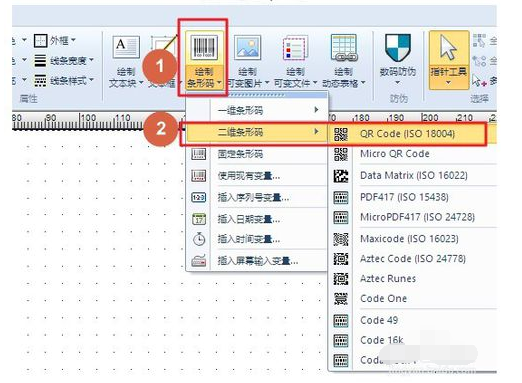Screen dimensions: 522x383
Task: Open the 数码防伪 dropdown arrow
Action: (397, 82)
